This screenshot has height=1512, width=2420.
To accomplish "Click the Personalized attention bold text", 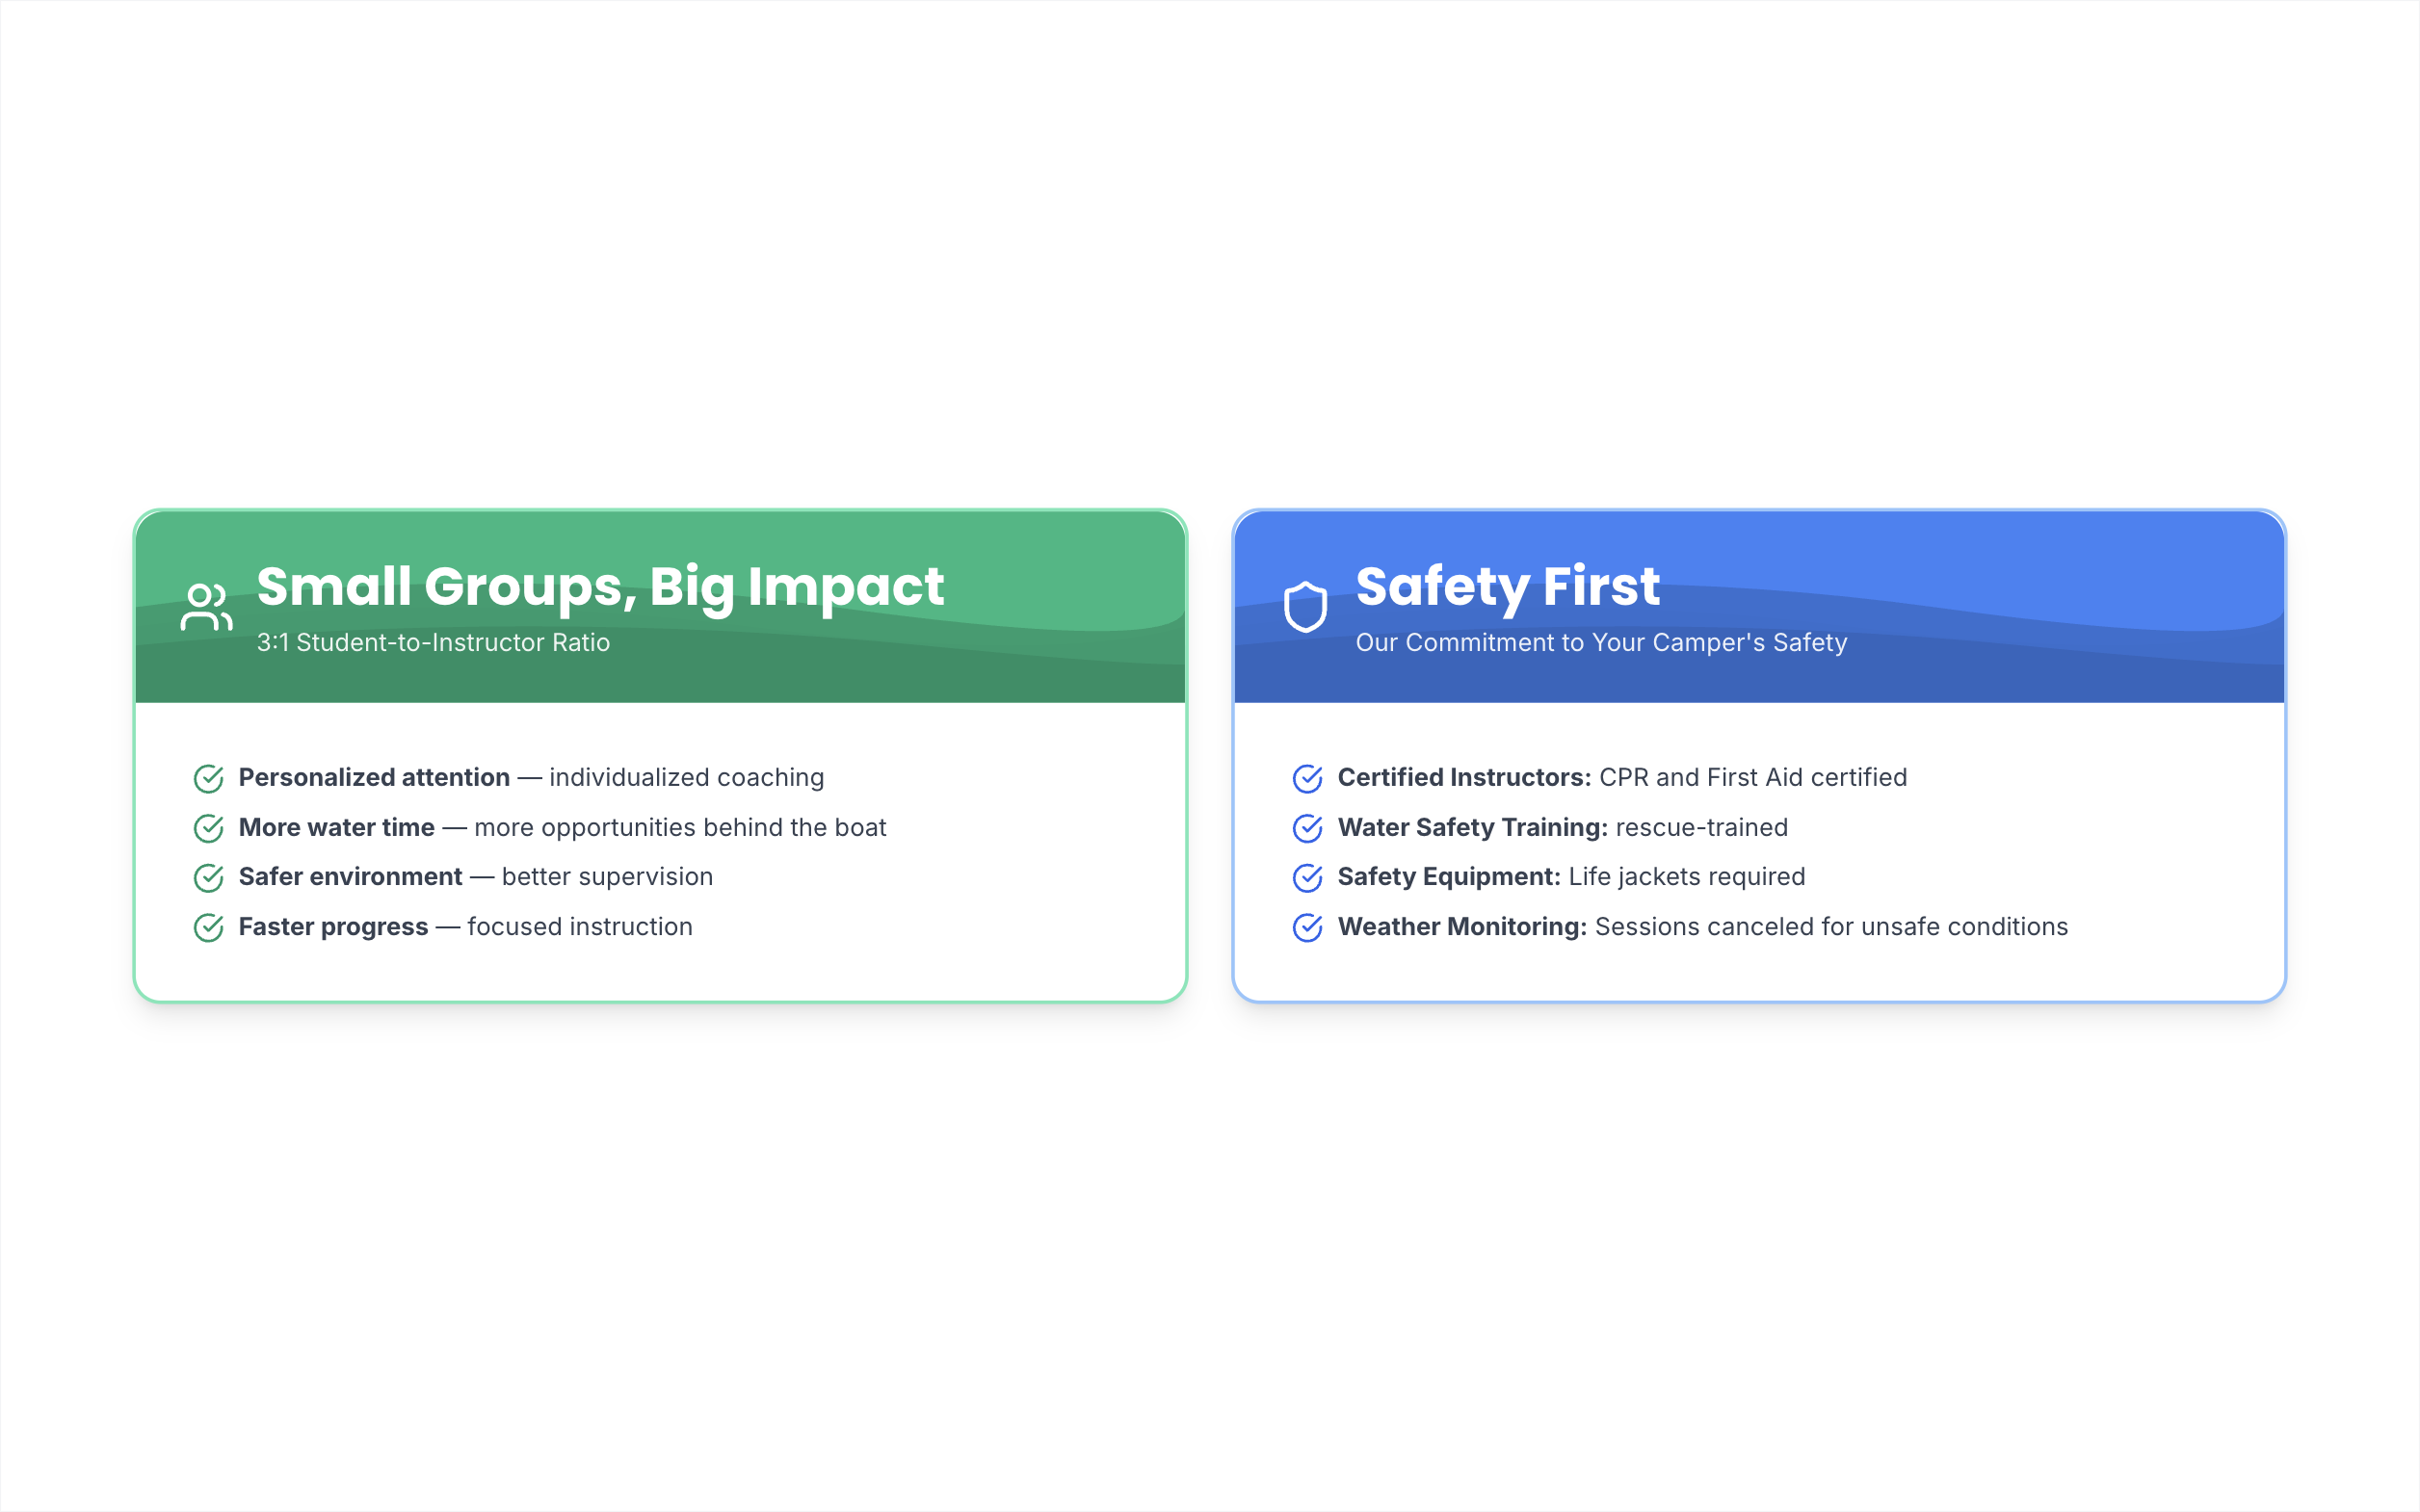I will pyautogui.click(x=374, y=777).
